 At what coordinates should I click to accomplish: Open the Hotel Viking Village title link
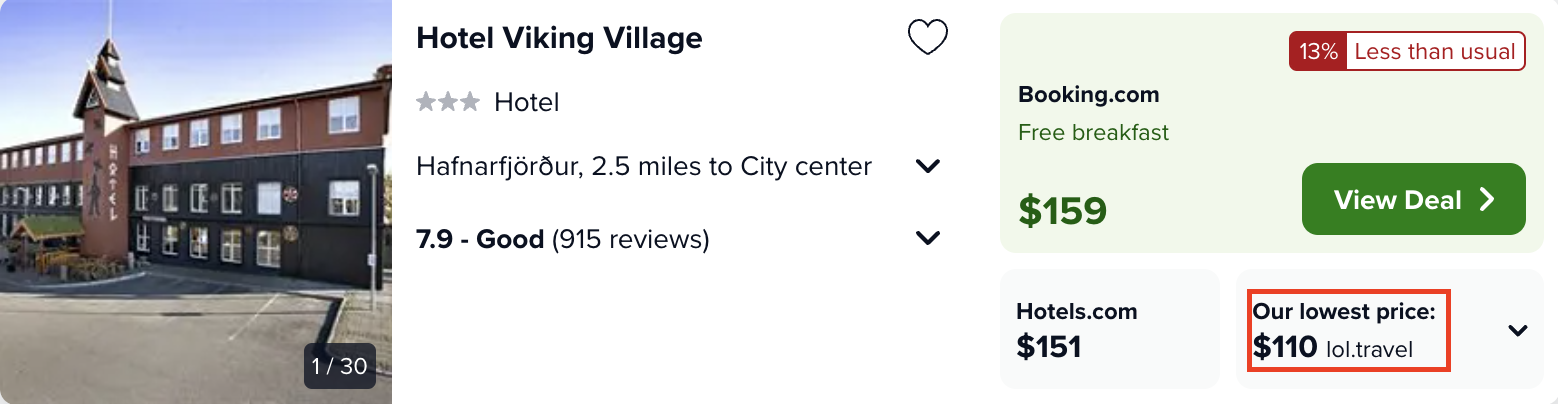pos(559,38)
